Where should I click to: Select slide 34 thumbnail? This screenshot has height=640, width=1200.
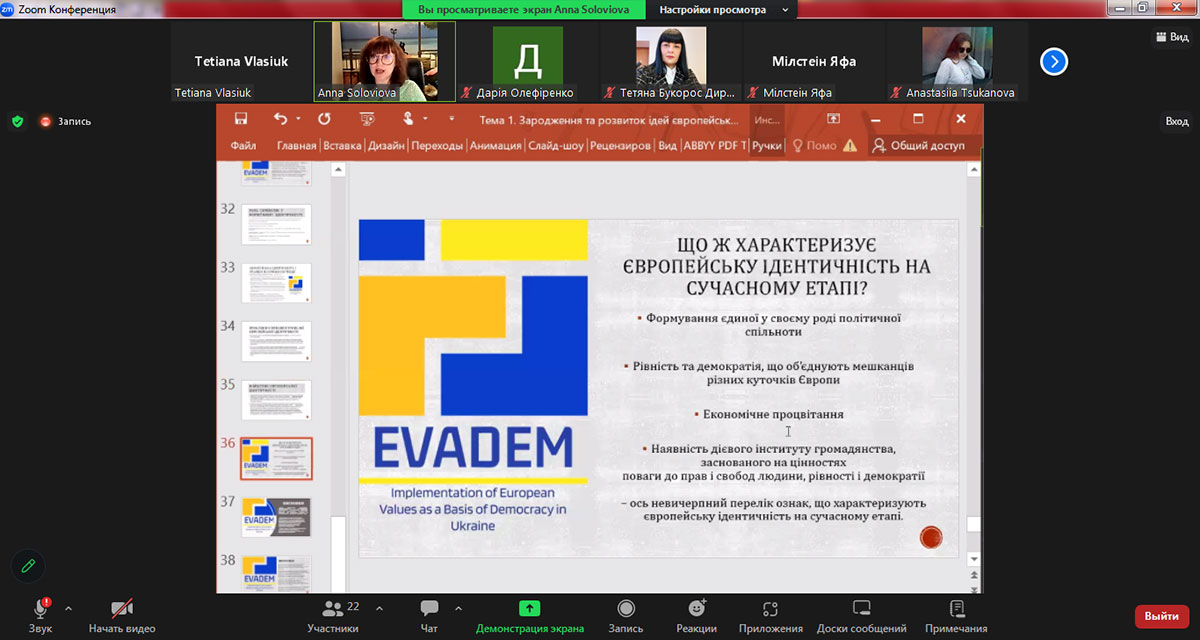coord(276,341)
